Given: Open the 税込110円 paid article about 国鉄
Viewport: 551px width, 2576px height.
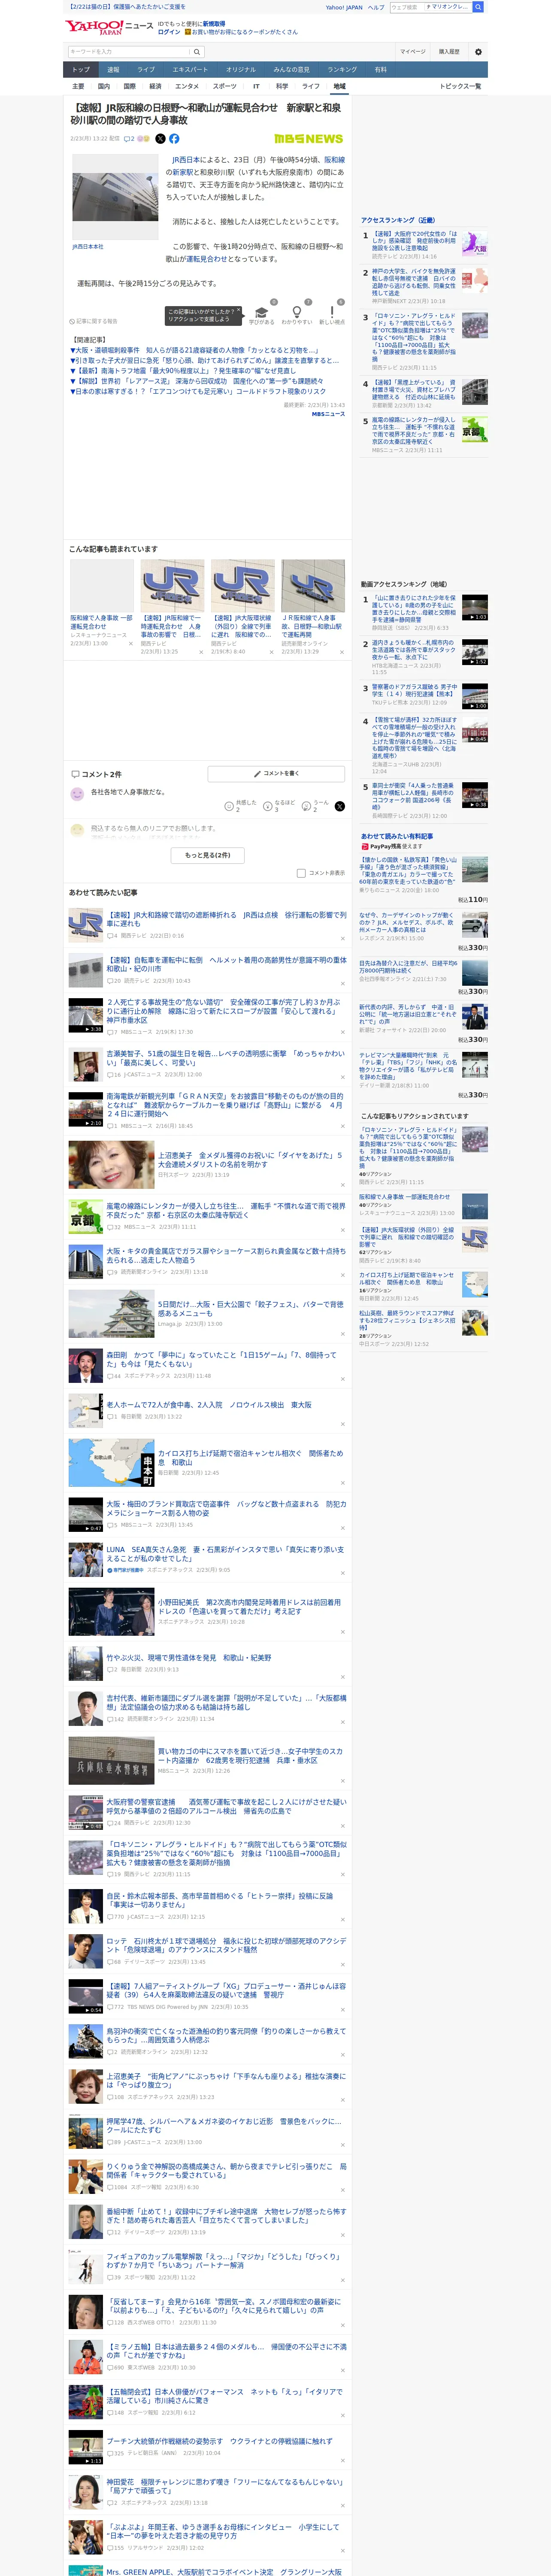Looking at the screenshot, I should (x=408, y=871).
